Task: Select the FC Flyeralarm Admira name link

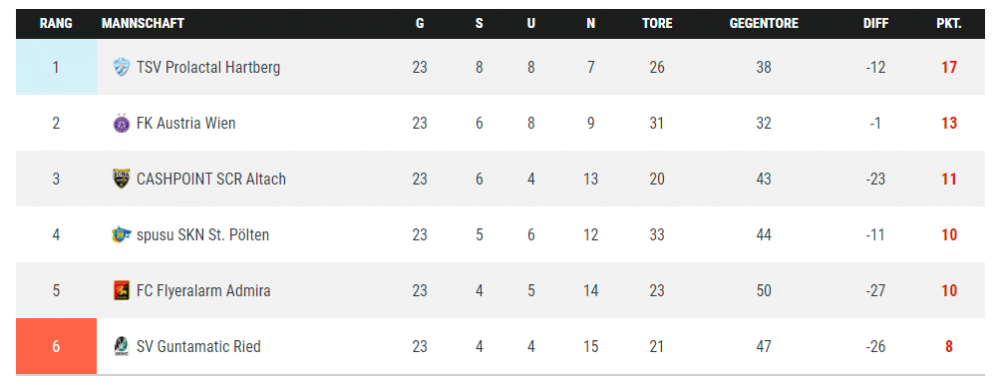Action: coord(203,291)
